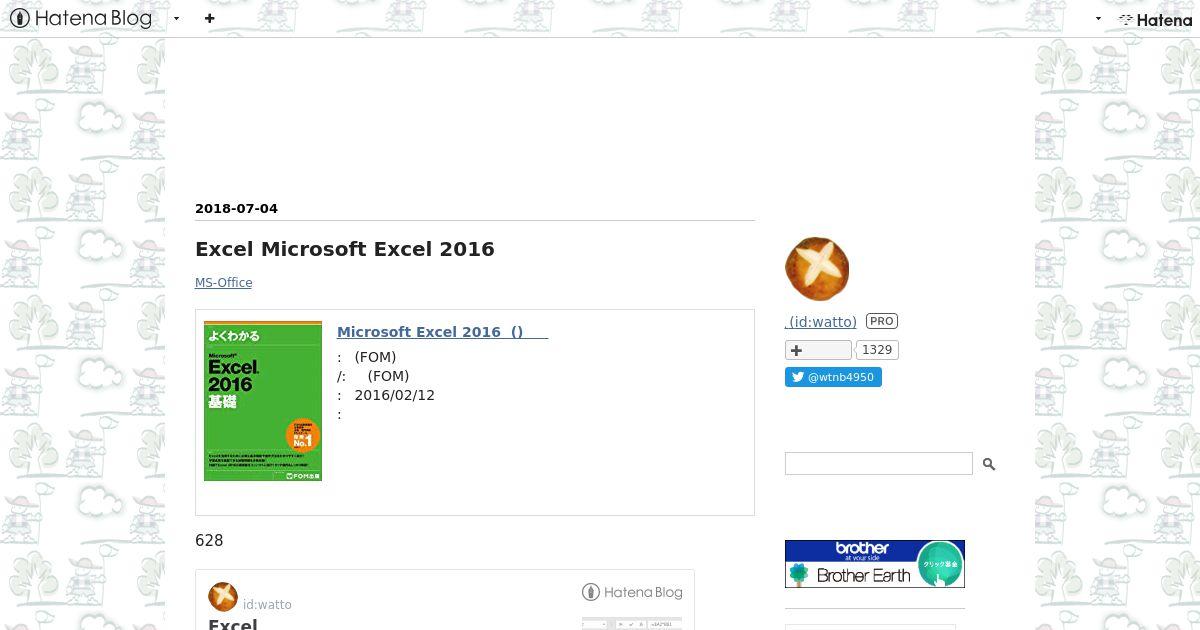Click the plus icon in the top bar
This screenshot has height=630, width=1200.
210,18
